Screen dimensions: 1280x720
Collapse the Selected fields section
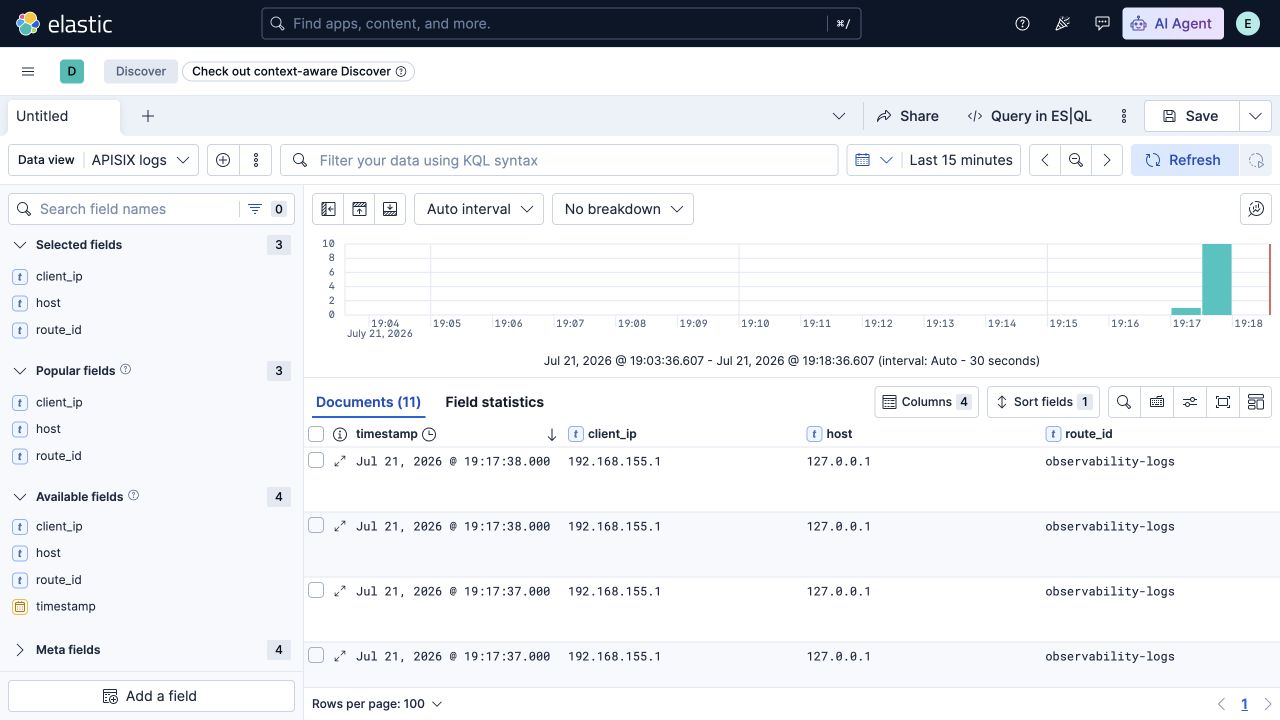[20, 244]
